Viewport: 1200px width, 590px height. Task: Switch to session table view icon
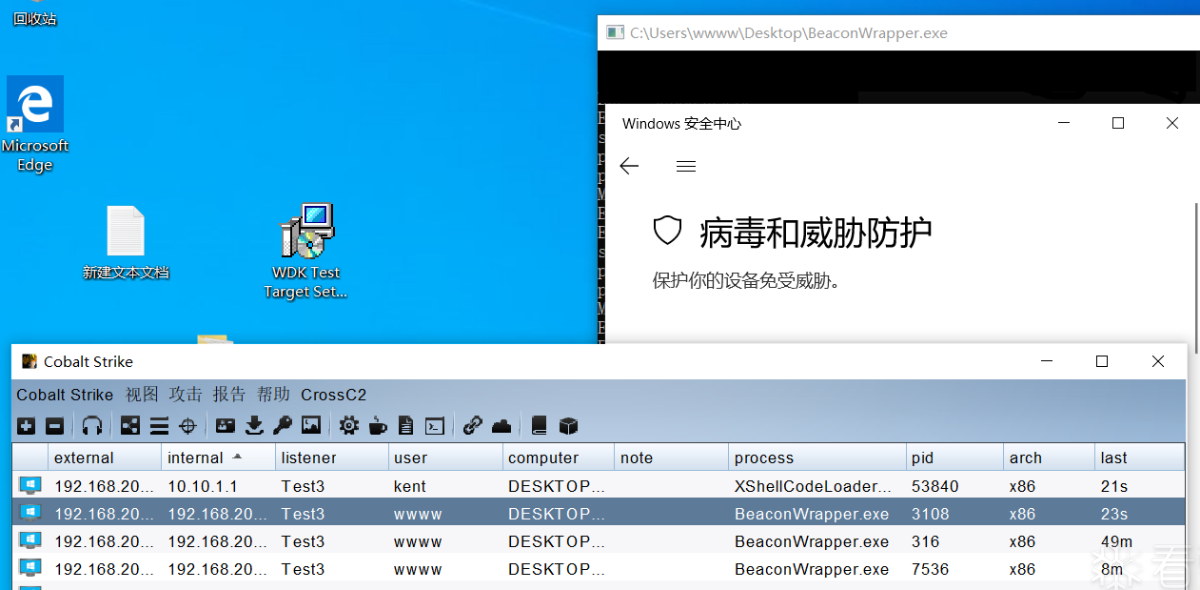159,426
